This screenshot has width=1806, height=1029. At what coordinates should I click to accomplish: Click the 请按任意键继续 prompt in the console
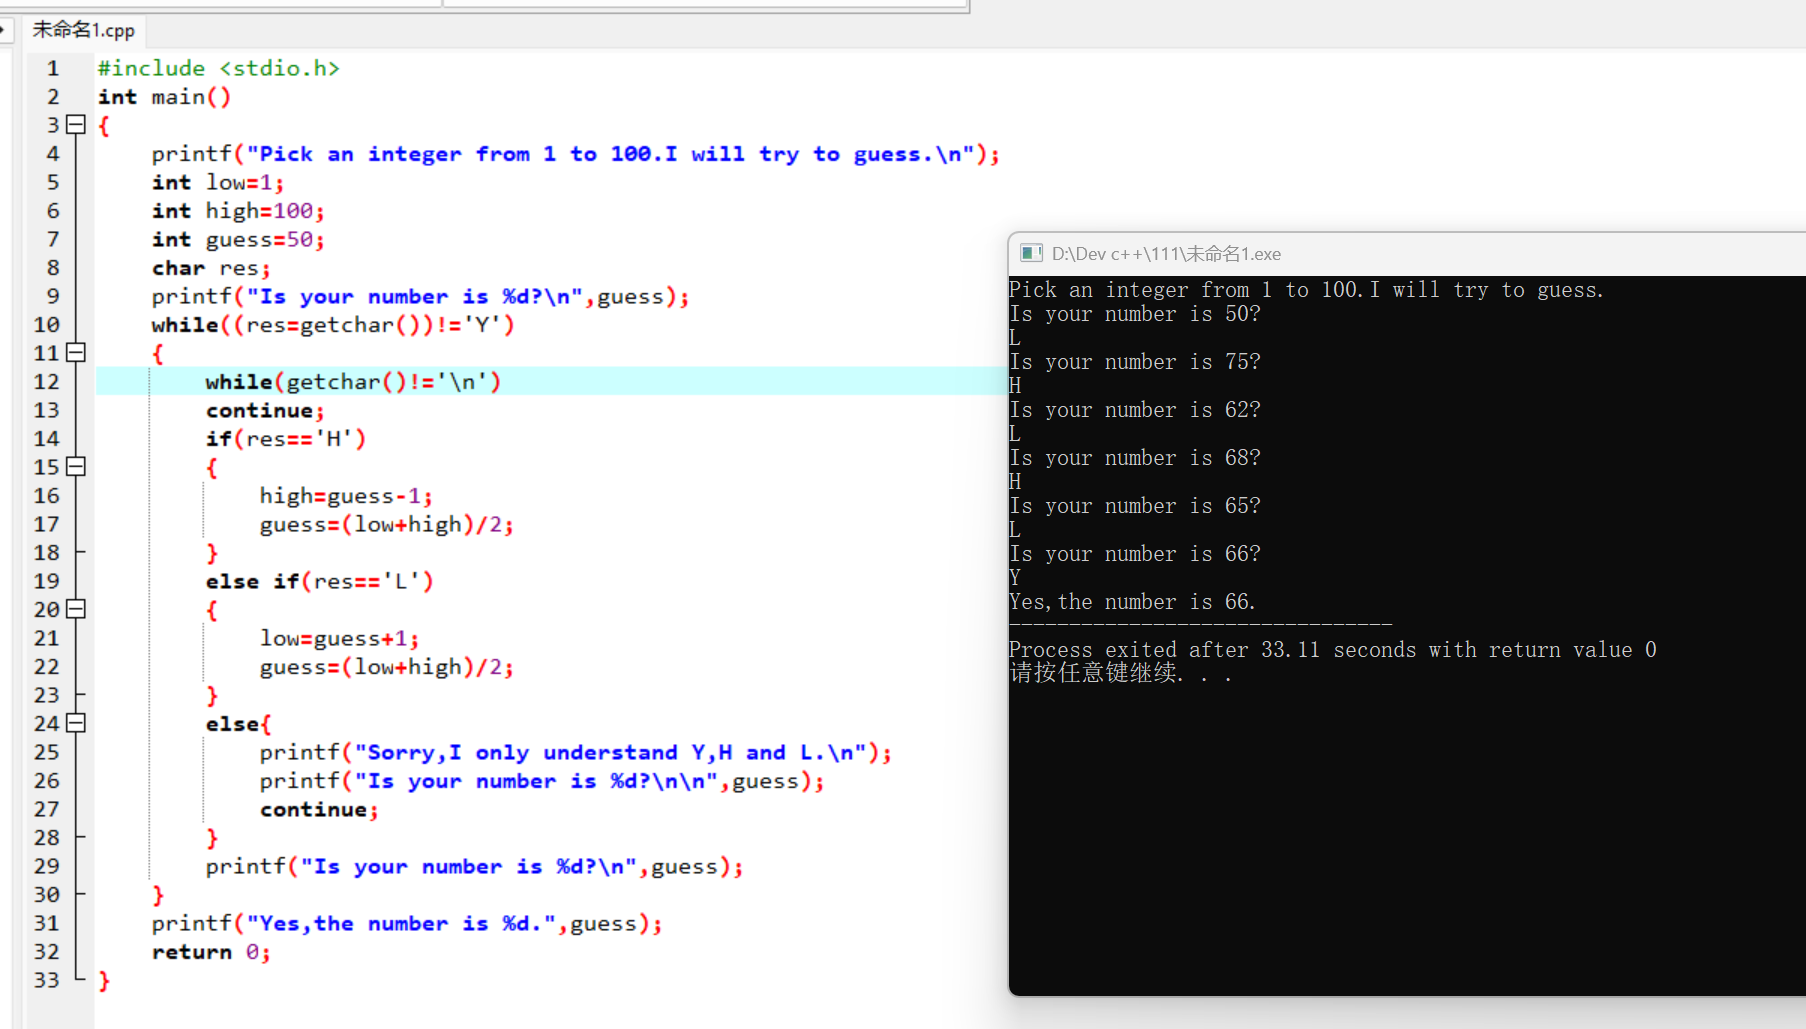[1120, 673]
